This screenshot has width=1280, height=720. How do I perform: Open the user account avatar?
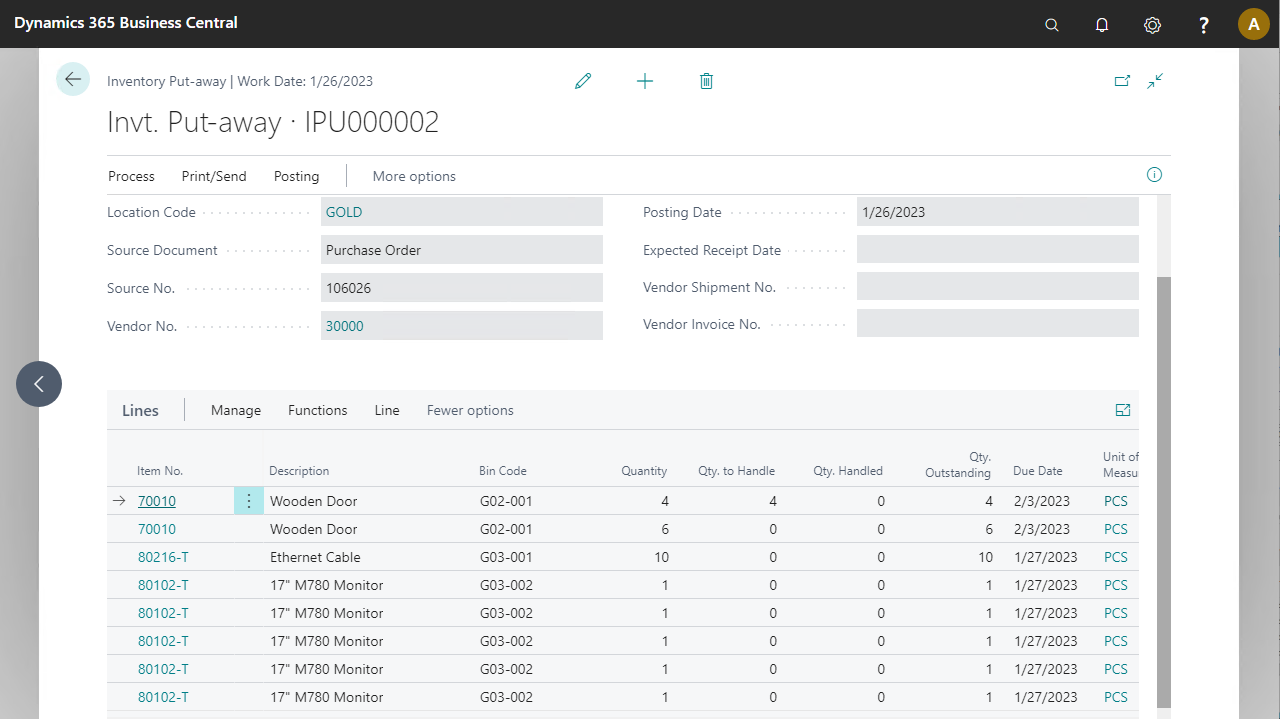(x=1254, y=24)
